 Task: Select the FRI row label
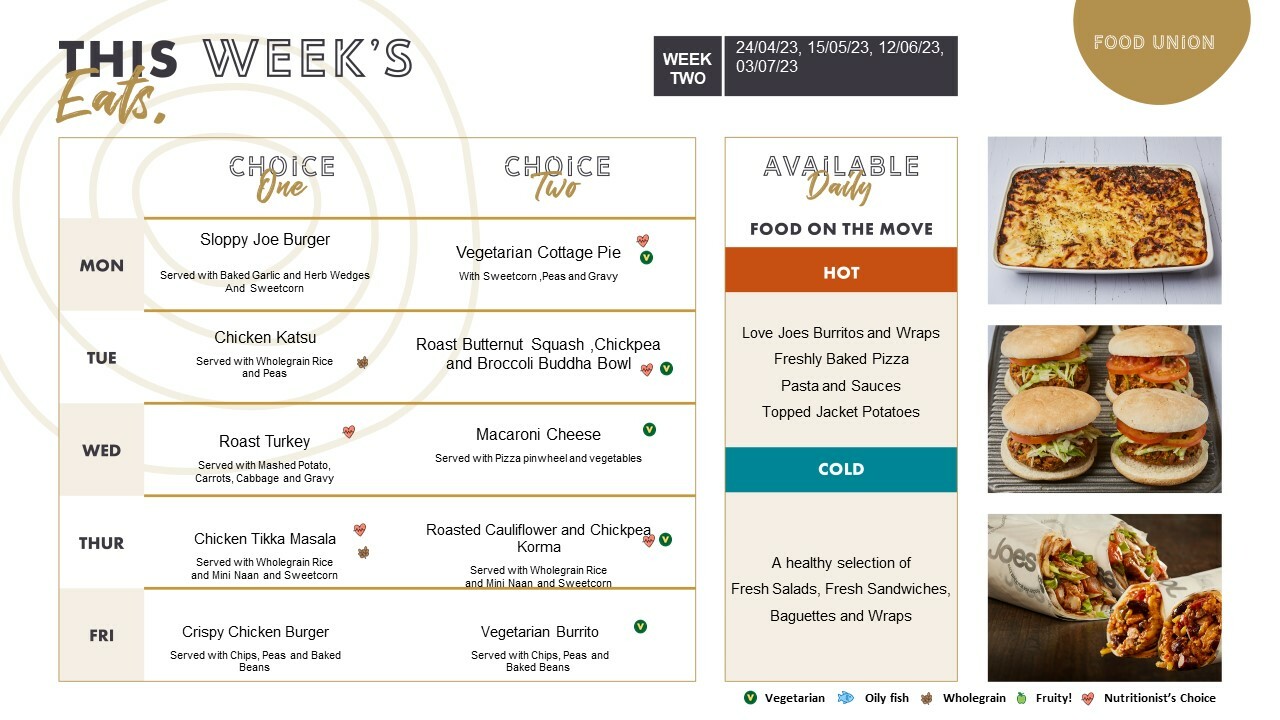[102, 635]
